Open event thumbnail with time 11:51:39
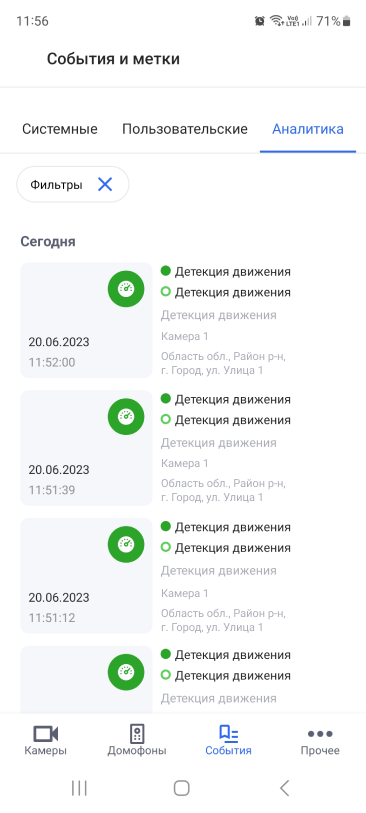The width and height of the screenshot is (366, 813). point(86,448)
